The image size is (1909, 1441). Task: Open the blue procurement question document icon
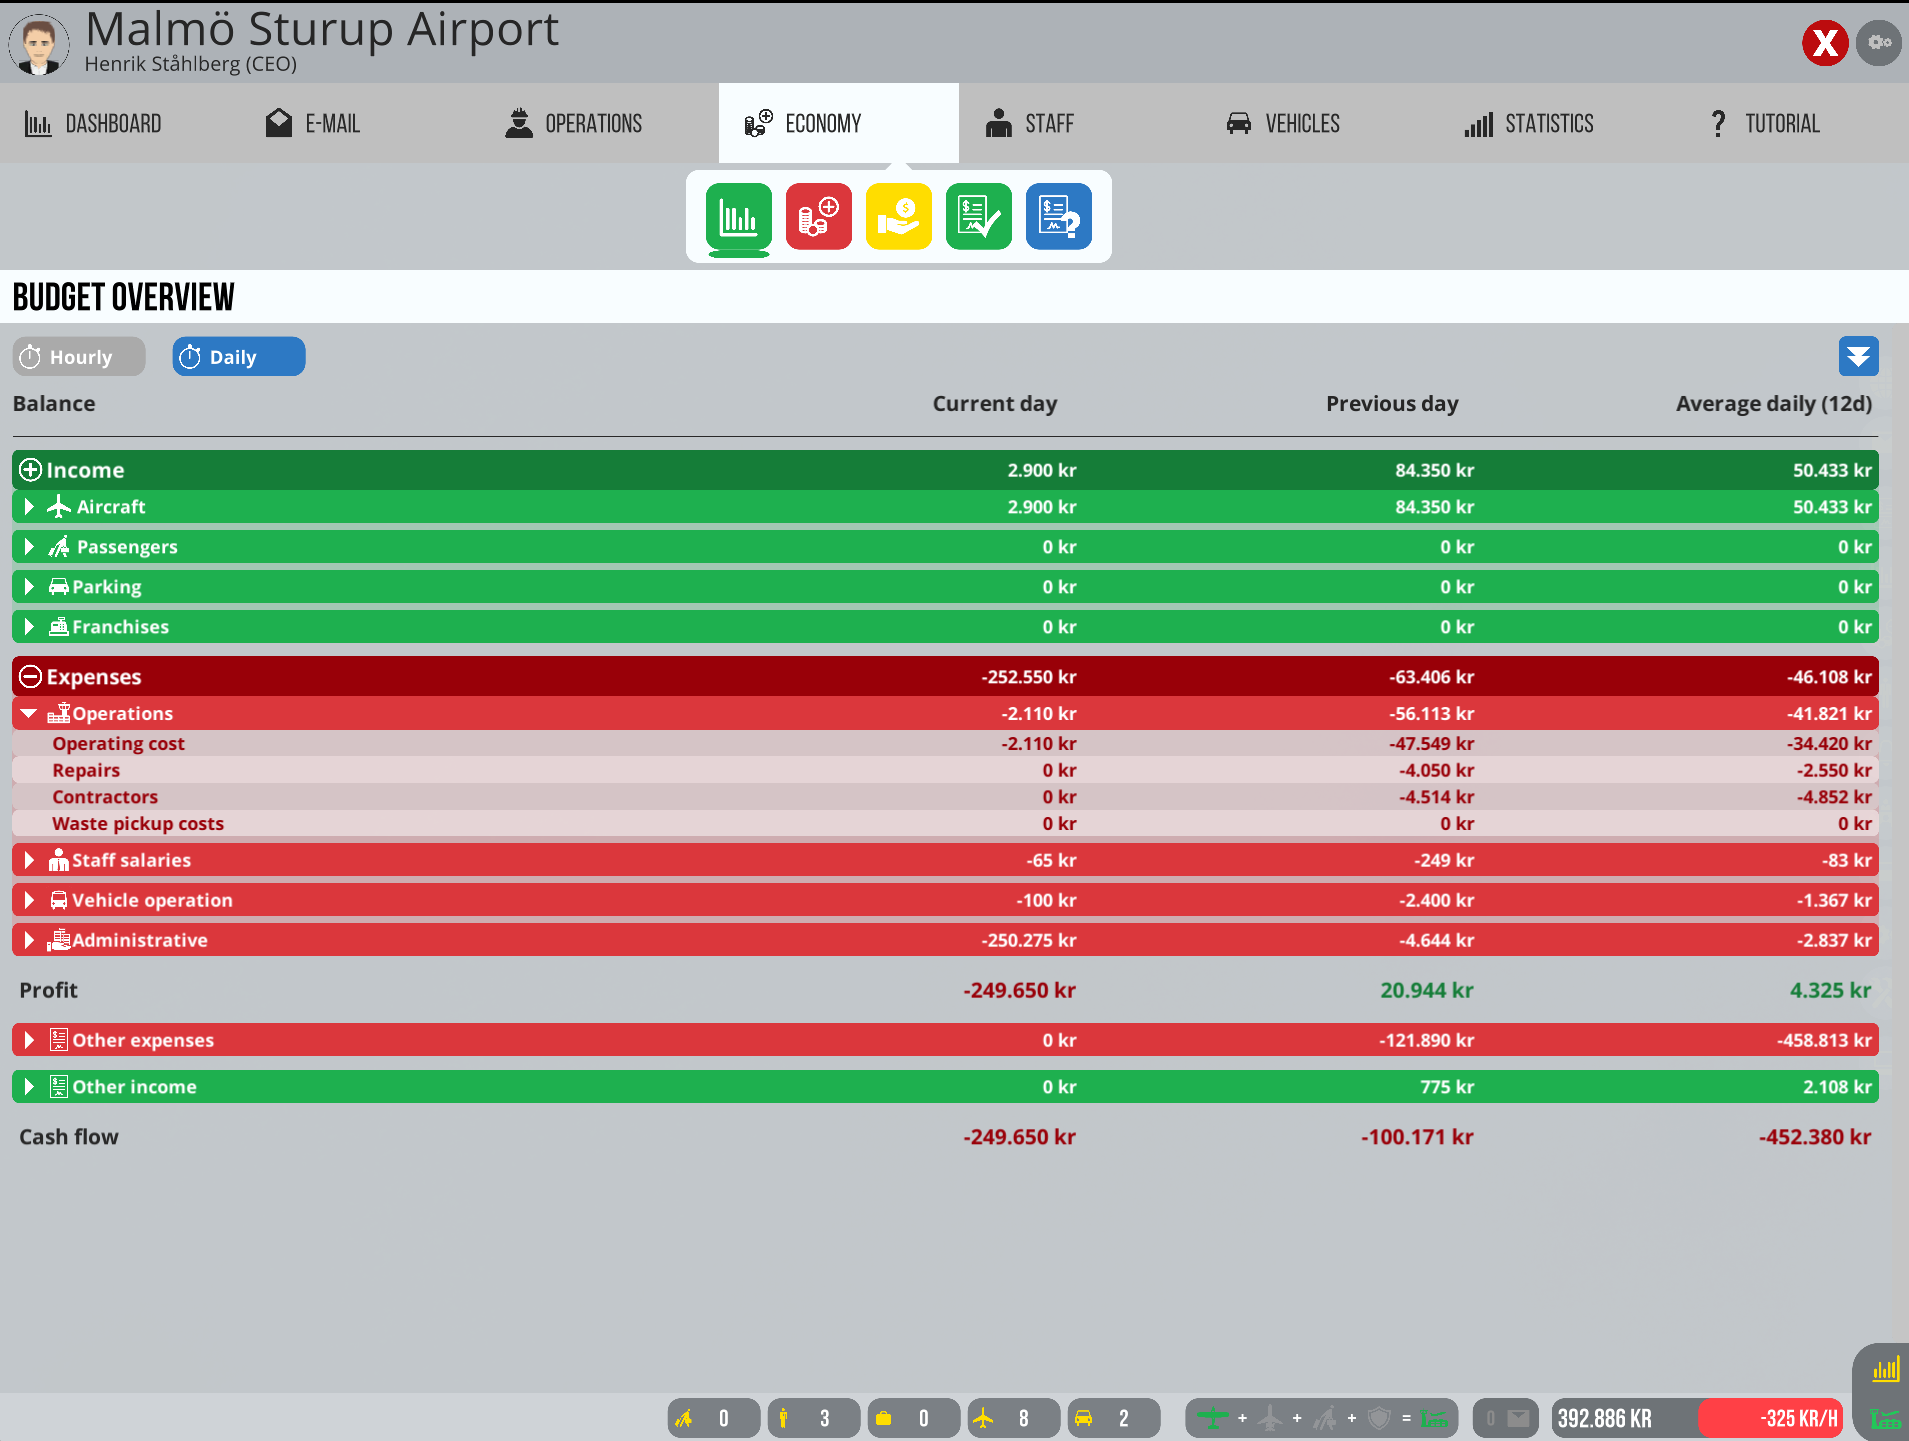click(x=1058, y=216)
